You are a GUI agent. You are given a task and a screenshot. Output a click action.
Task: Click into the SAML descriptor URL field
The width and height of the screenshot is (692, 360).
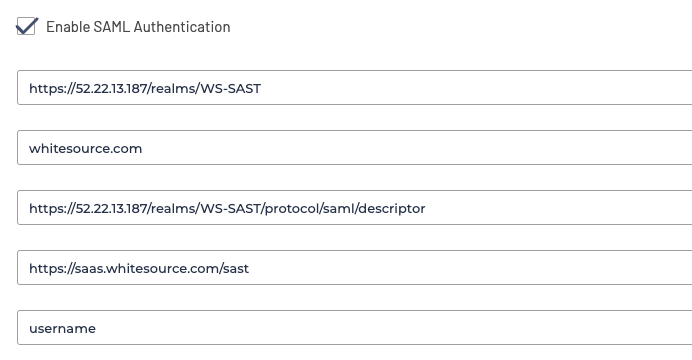(354, 207)
